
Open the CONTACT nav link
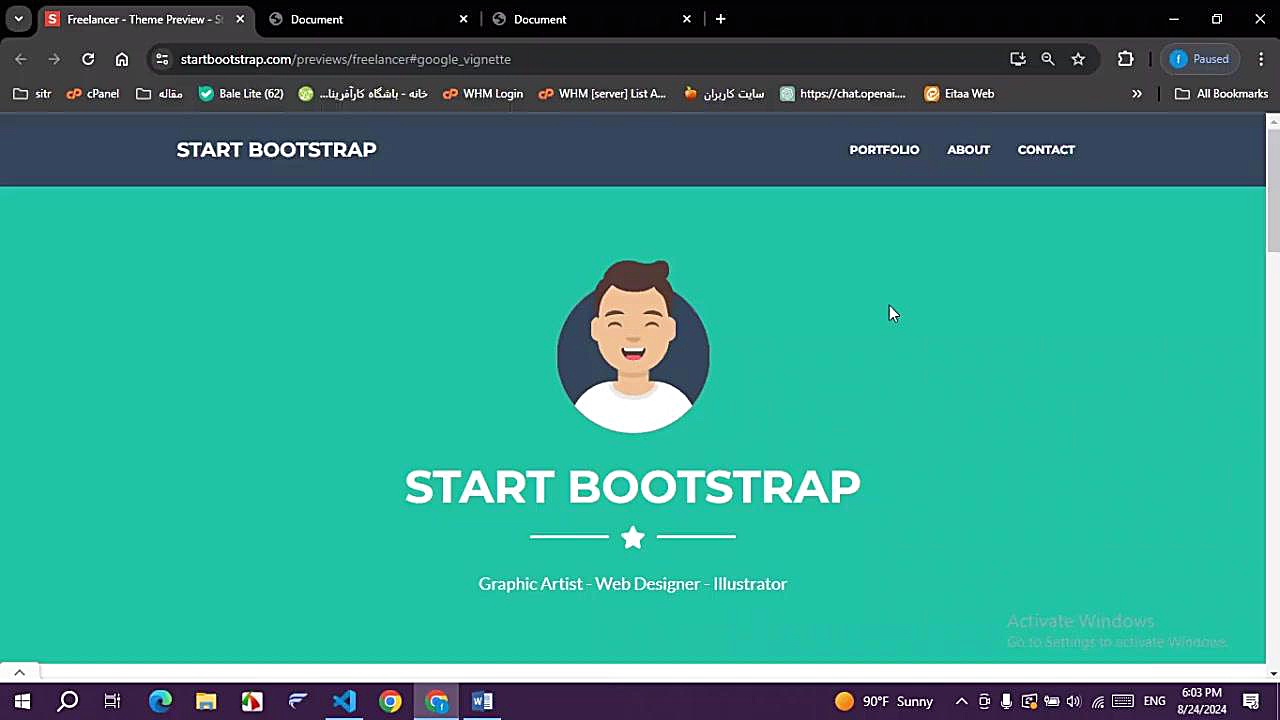pyautogui.click(x=1046, y=150)
